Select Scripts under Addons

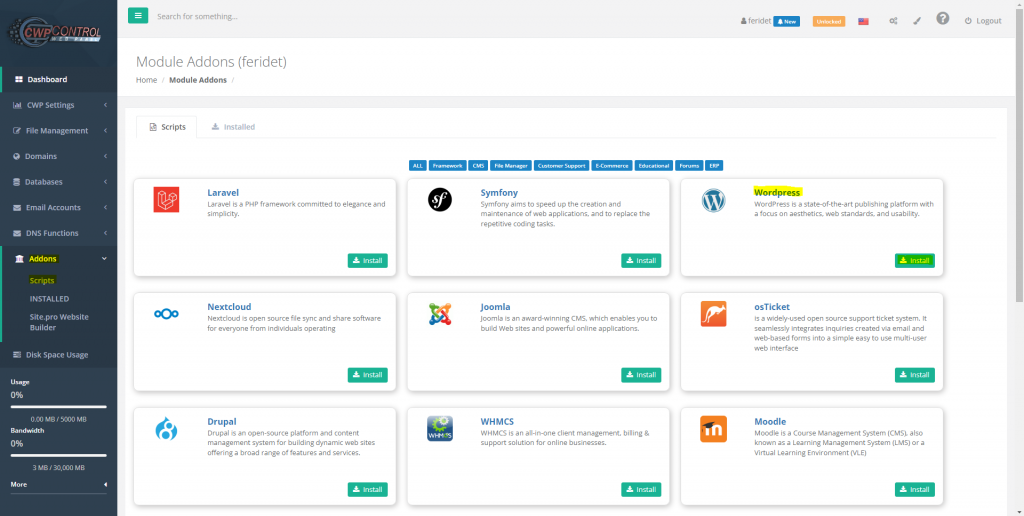(42, 280)
